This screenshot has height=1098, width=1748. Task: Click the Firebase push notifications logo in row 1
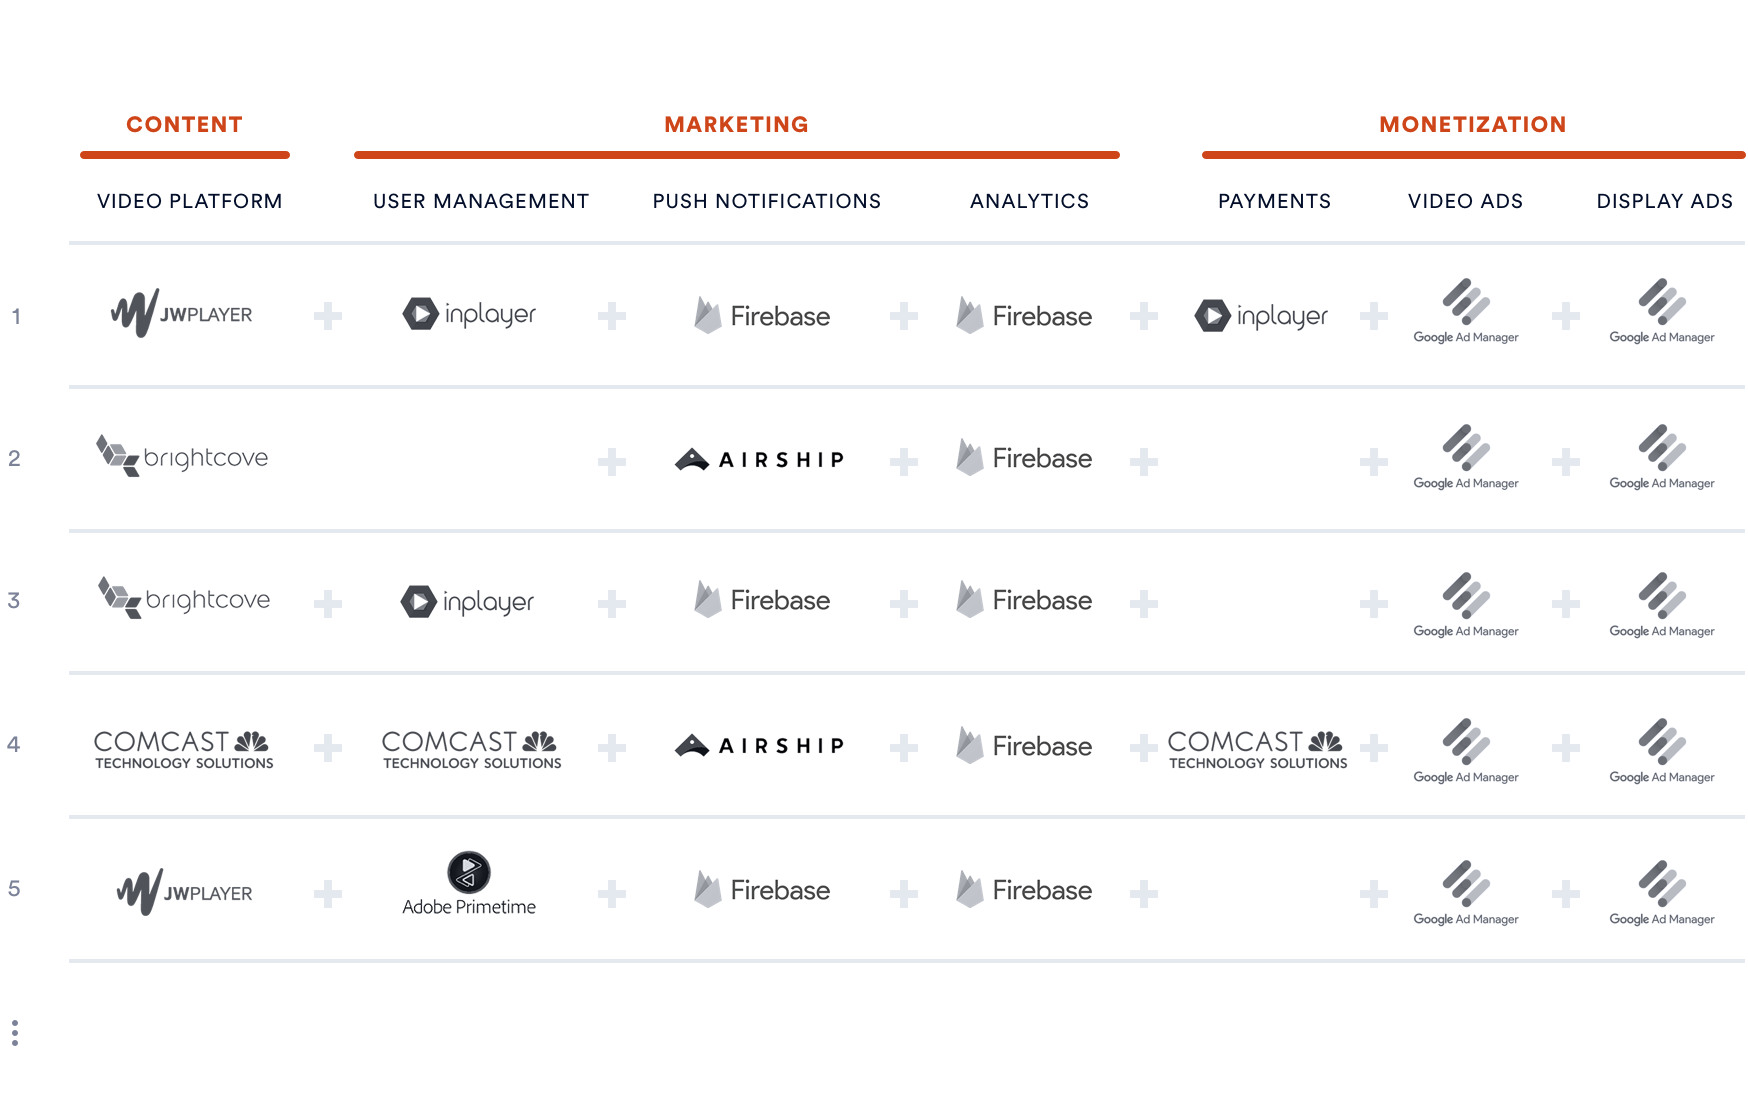tap(762, 316)
